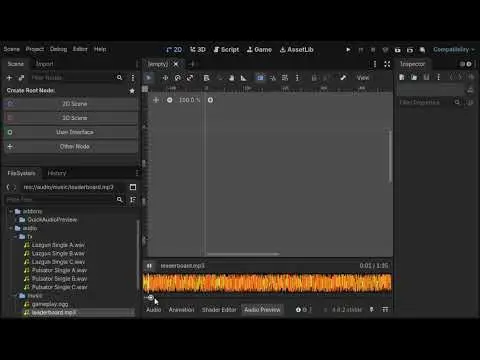Switch to the 2D workspace
The width and height of the screenshot is (480, 360).
[x=174, y=50]
